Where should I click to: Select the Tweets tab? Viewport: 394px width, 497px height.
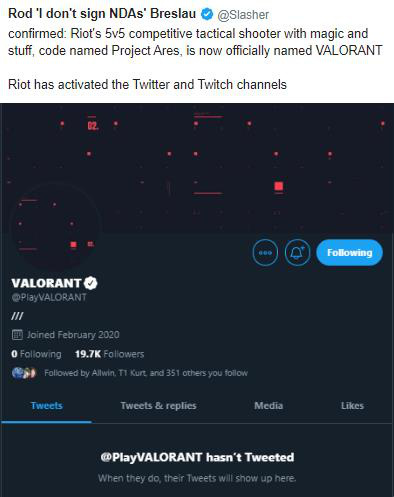(46, 406)
